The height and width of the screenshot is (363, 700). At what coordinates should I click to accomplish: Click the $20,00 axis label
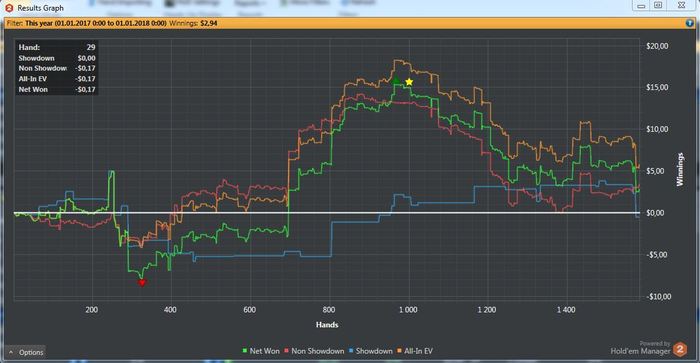pyautogui.click(x=657, y=46)
